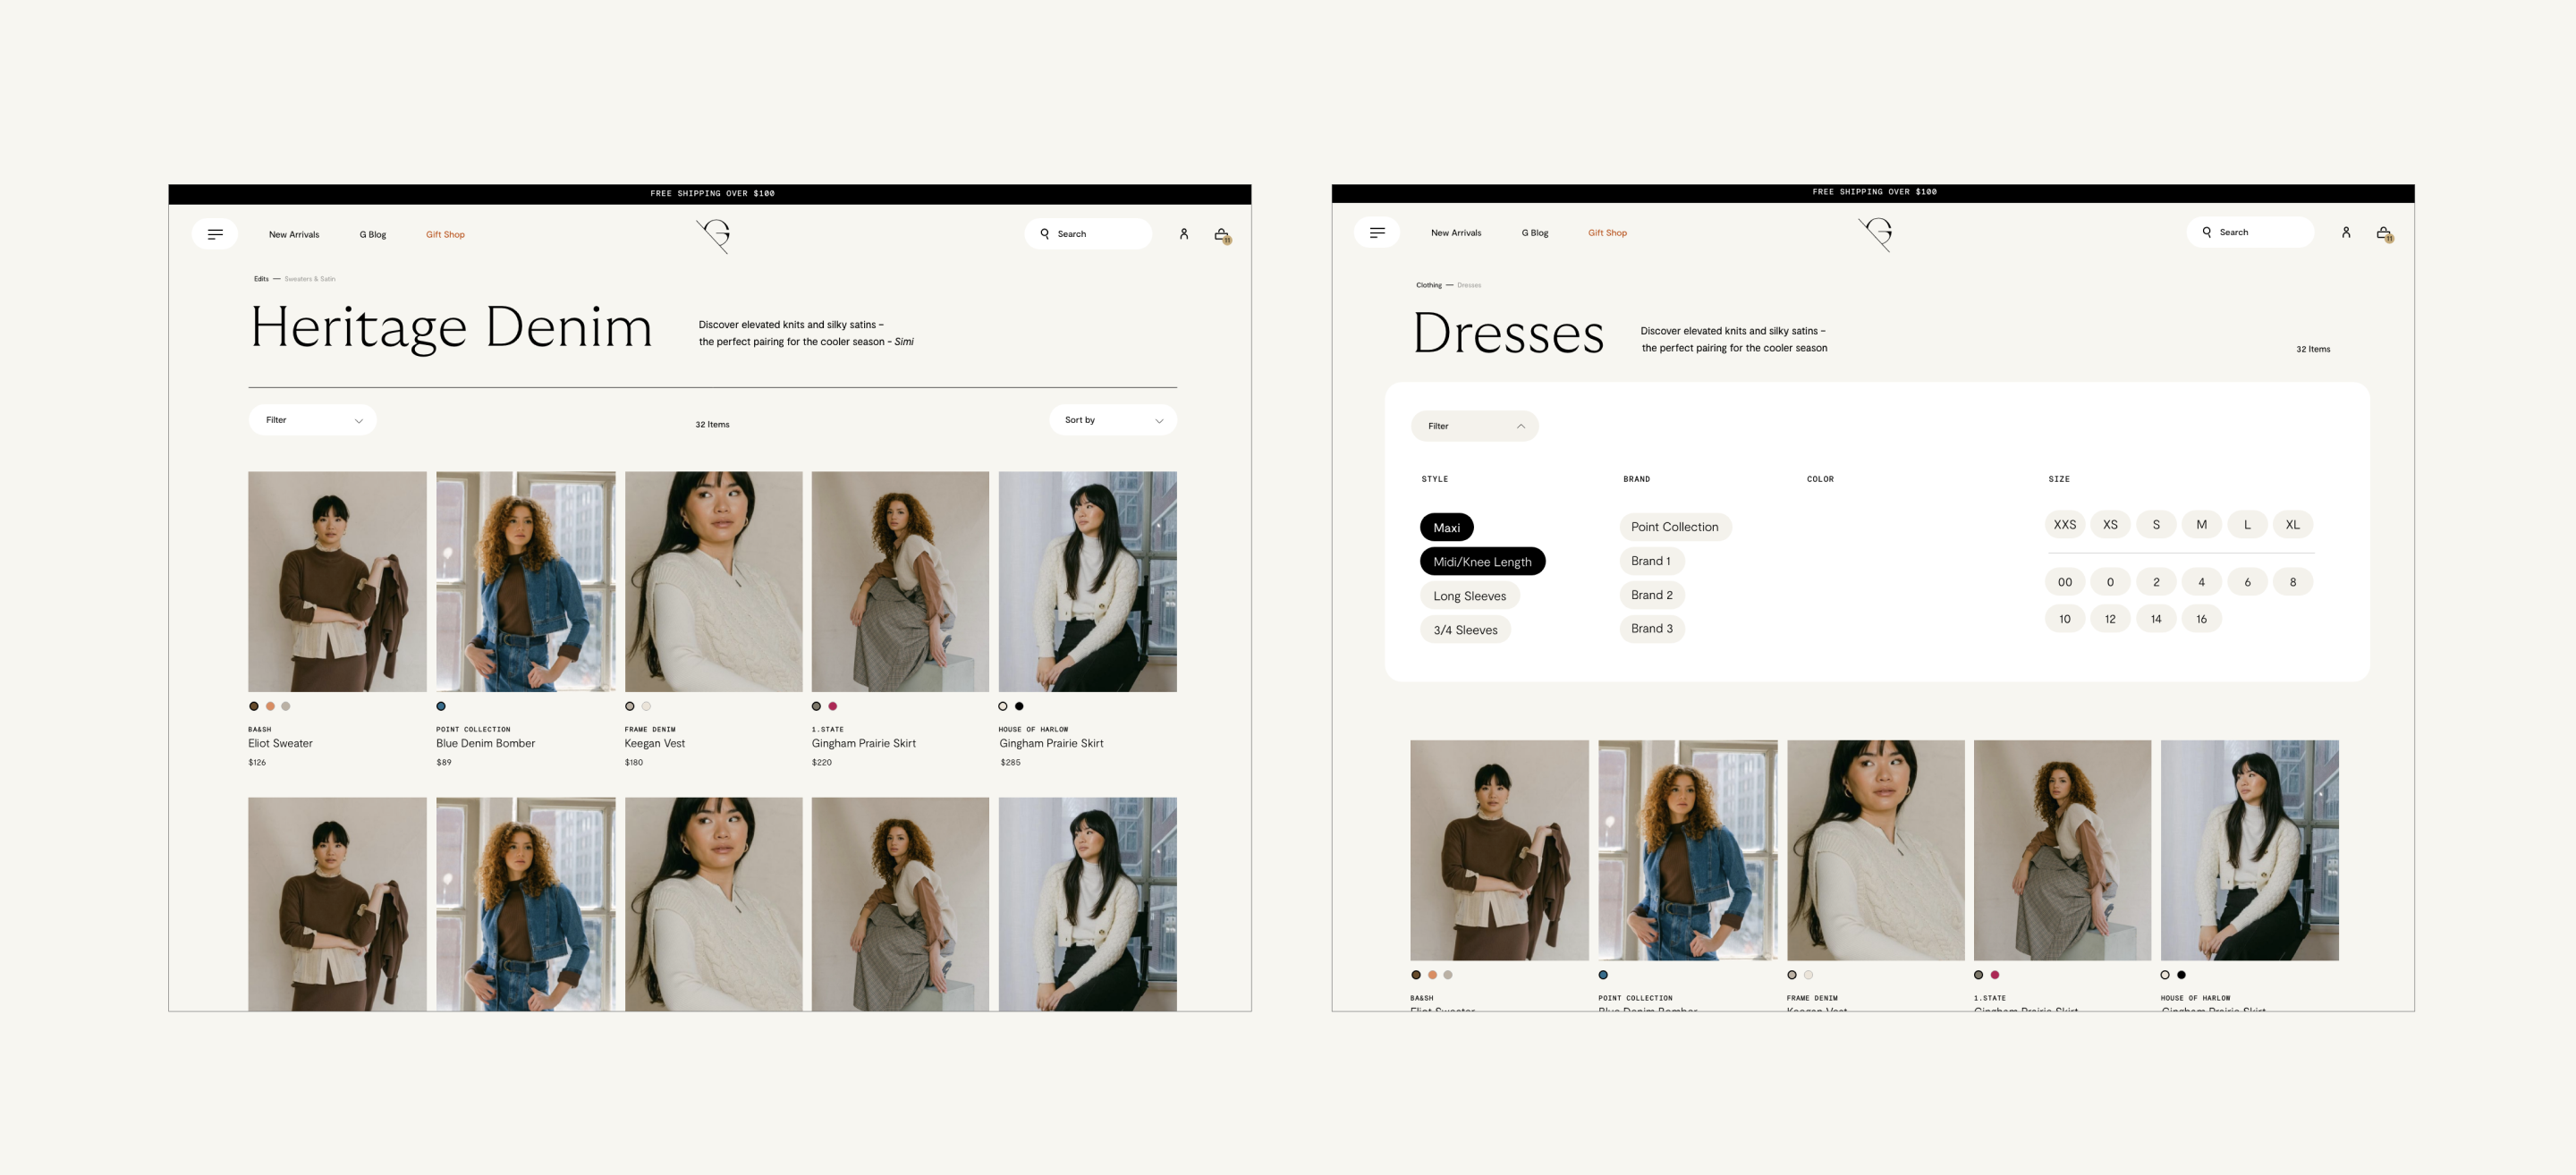Viewport: 2576px width, 1175px height.
Task: Collapse the Filter panel on Dresses page
Action: click(x=1475, y=426)
